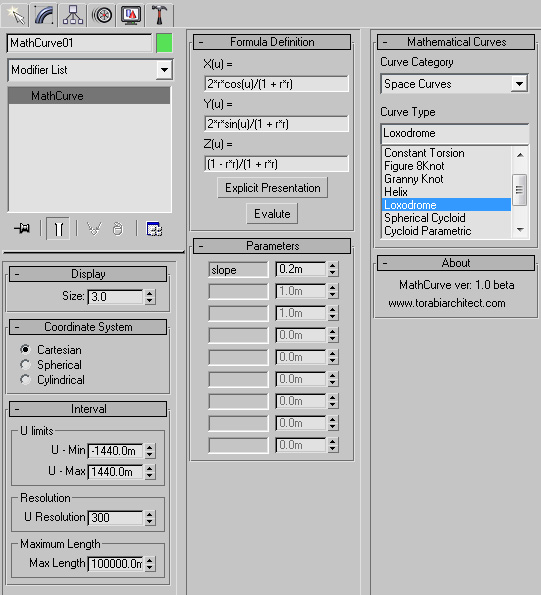The width and height of the screenshot is (541, 595).
Task: Open the Modifier List dropdown
Action: click(90, 70)
